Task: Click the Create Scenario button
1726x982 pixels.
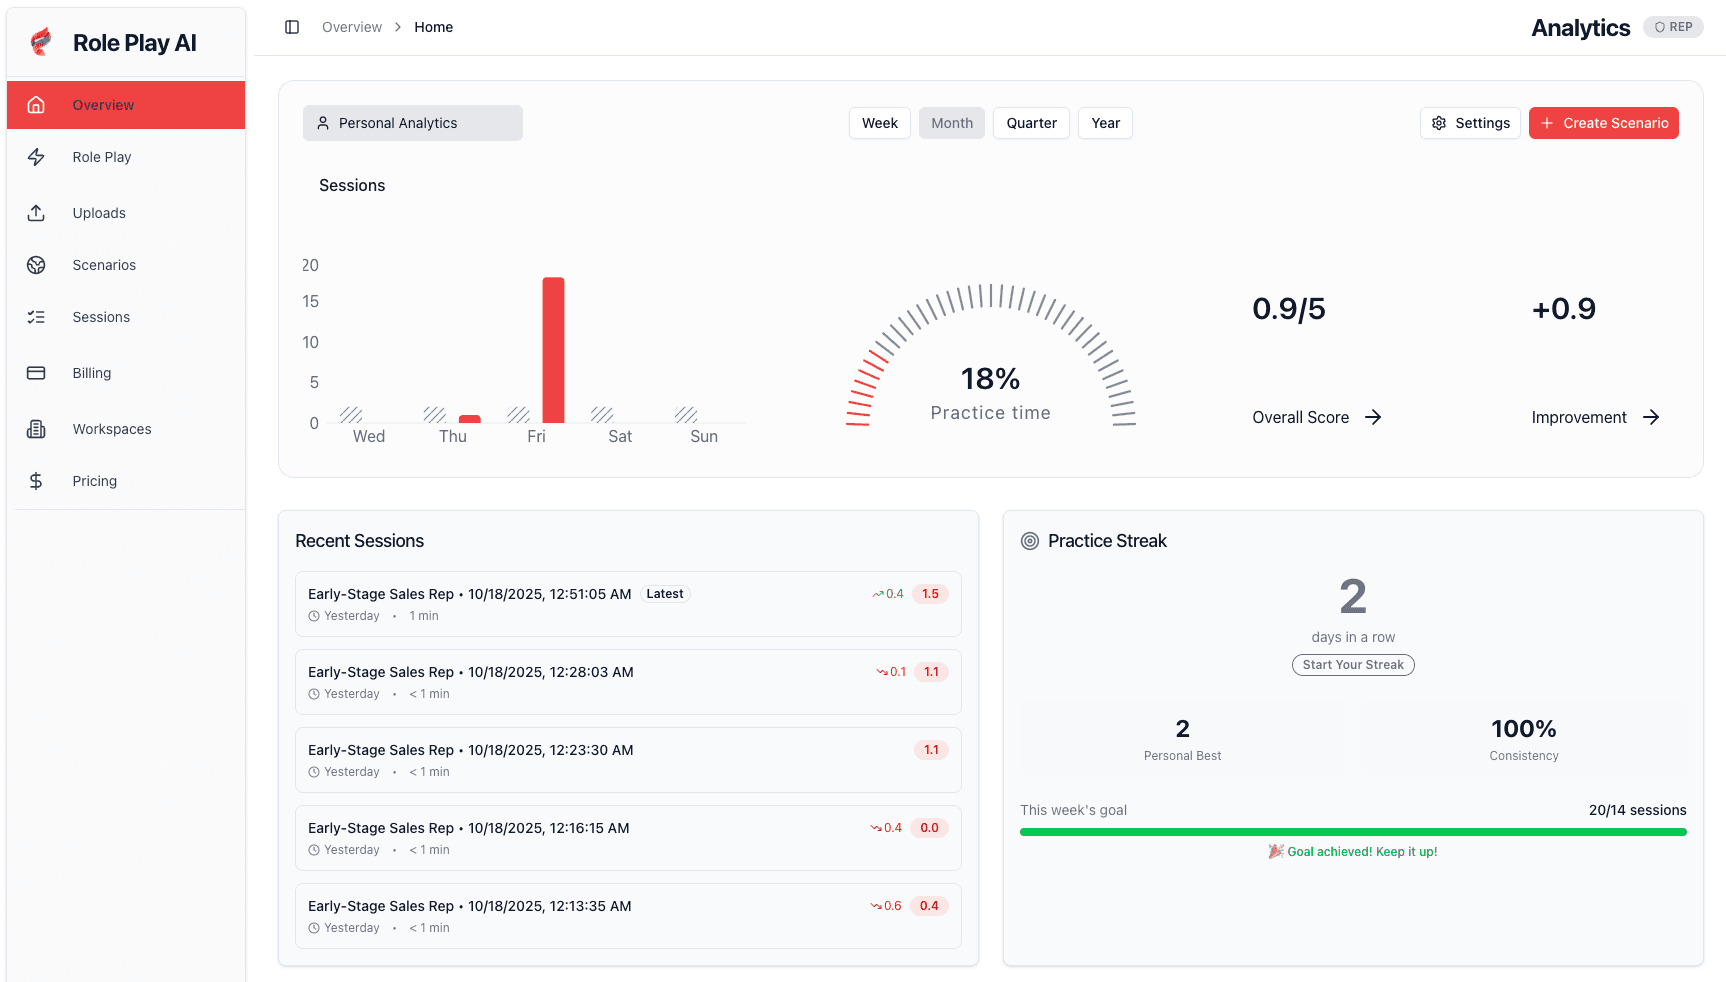Action: [1604, 122]
